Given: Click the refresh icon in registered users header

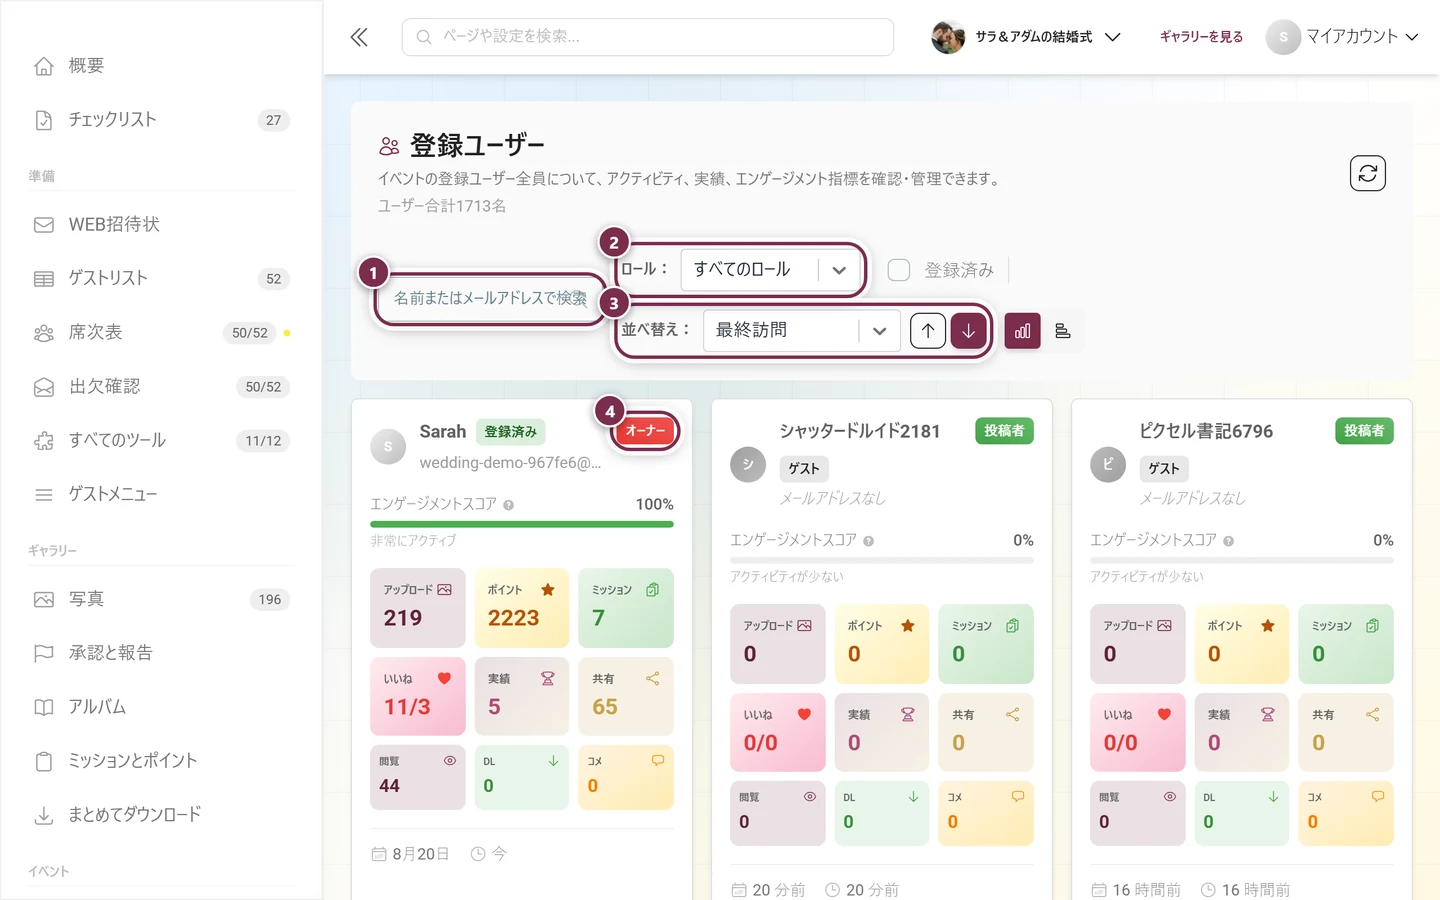Looking at the screenshot, I should coord(1367,173).
